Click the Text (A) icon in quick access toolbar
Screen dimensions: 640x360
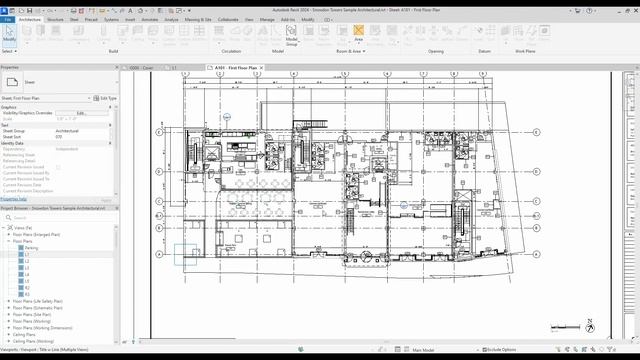coord(130,11)
